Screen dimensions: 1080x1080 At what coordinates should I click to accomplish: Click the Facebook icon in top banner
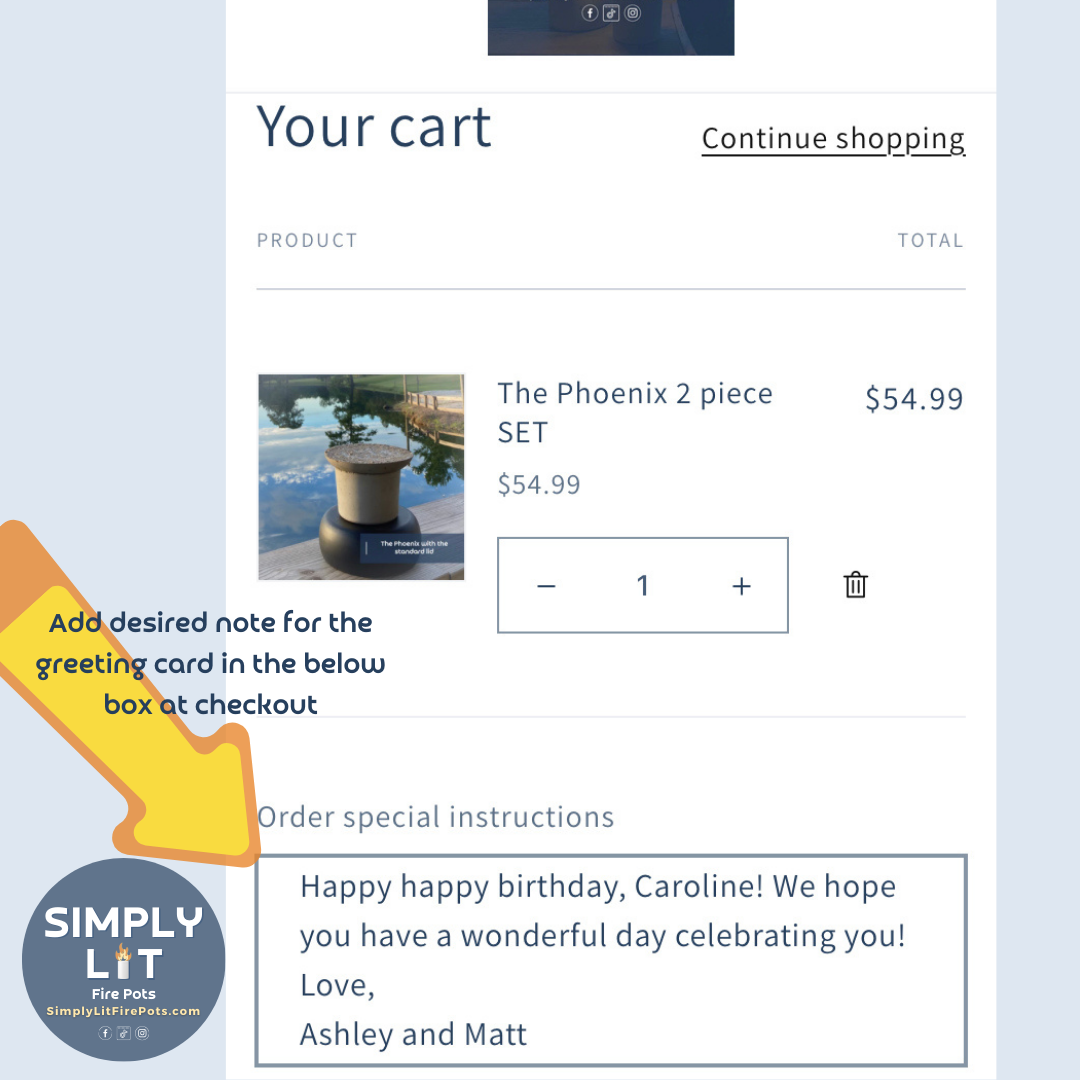click(x=590, y=13)
